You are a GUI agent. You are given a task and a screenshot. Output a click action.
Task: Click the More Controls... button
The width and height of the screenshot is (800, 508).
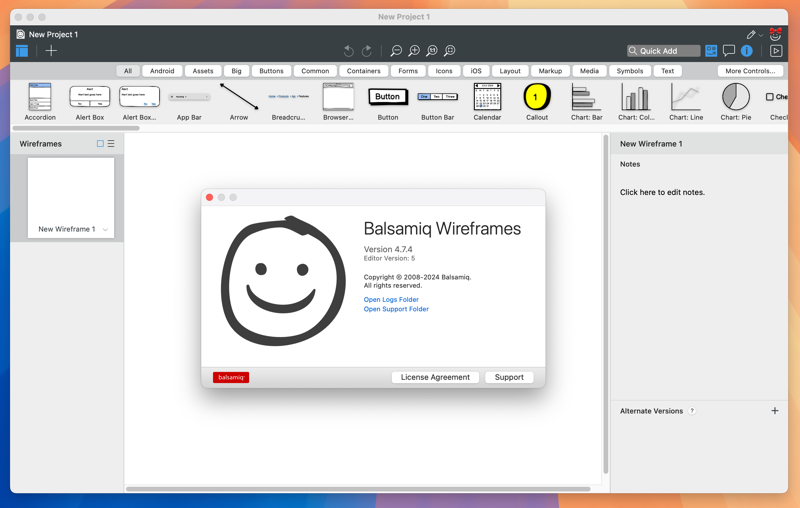click(751, 71)
